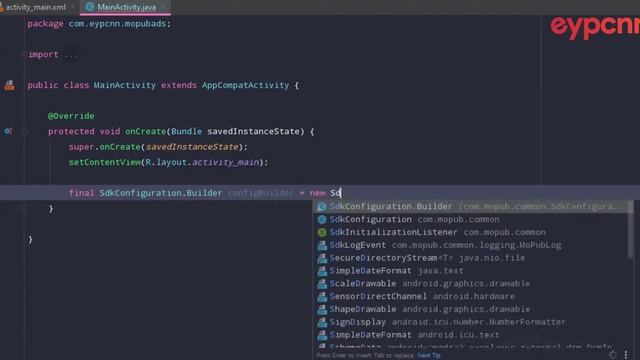Click the related XML file gutter icon

coord(9,85)
